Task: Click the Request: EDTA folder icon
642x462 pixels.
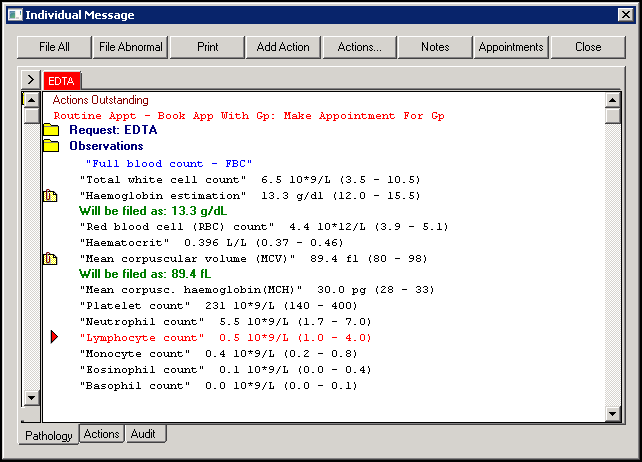Action: pos(51,130)
